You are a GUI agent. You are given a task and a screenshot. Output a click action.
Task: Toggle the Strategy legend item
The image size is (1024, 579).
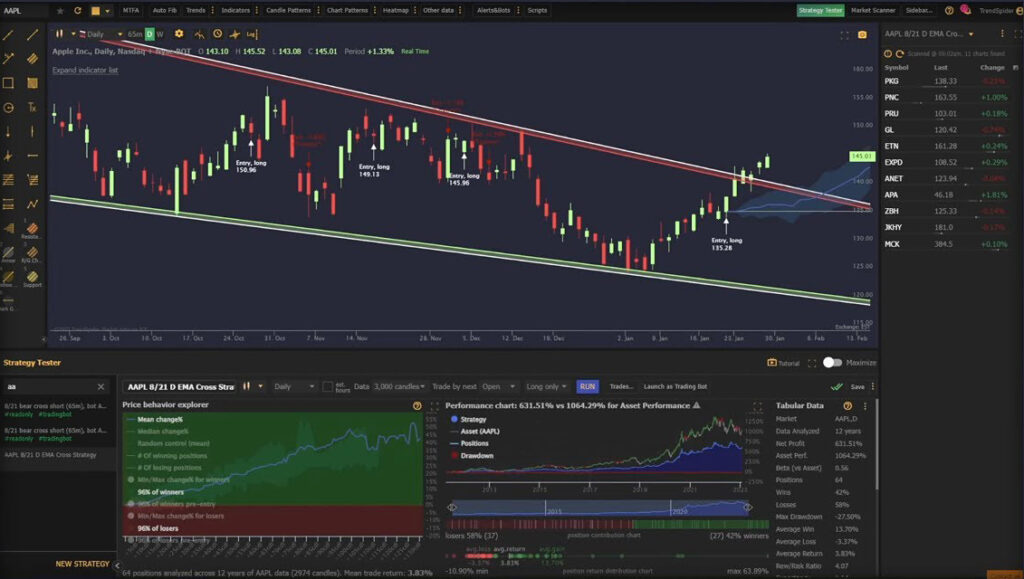(x=468, y=419)
